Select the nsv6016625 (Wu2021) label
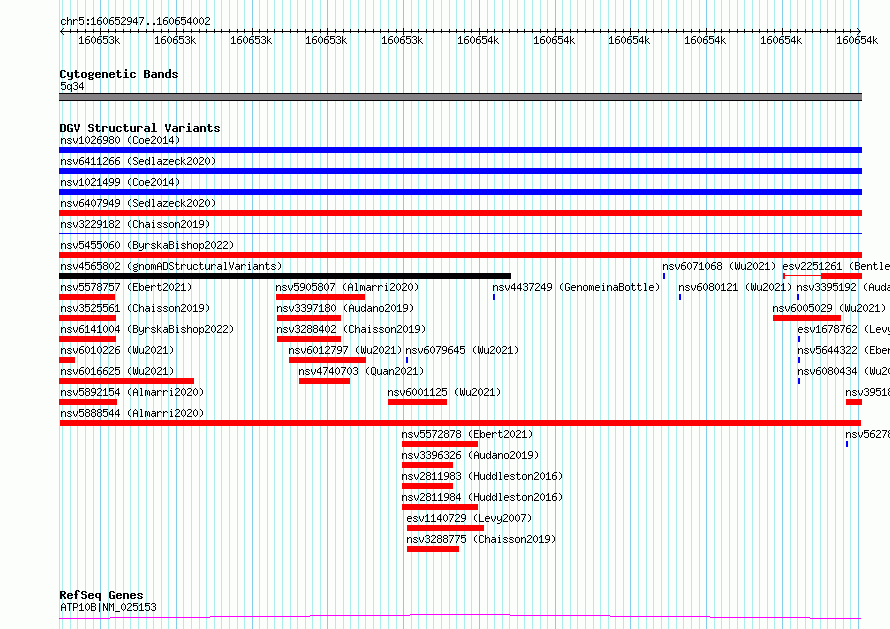The height and width of the screenshot is (629, 890). tap(117, 371)
